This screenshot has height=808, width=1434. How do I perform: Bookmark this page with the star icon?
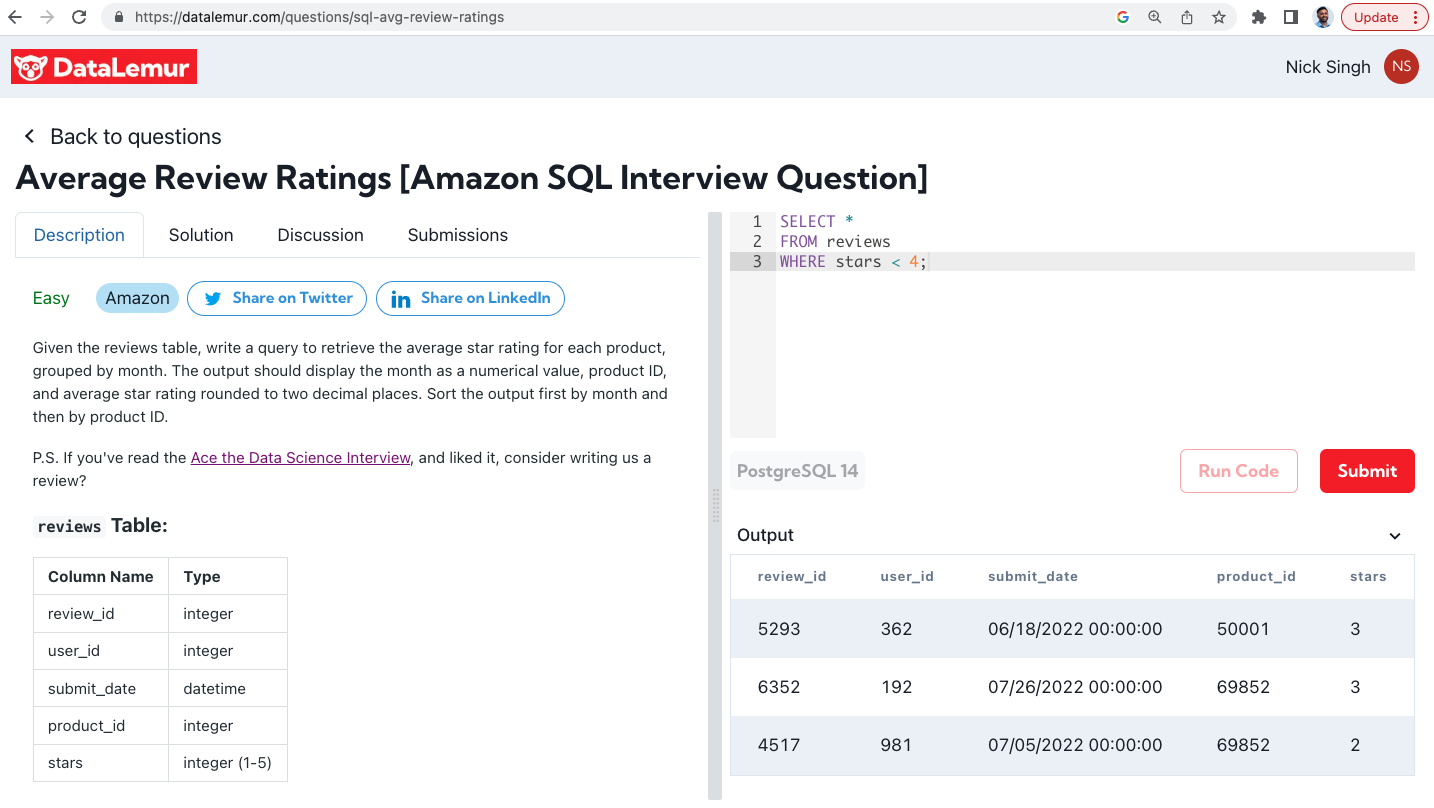[1218, 17]
